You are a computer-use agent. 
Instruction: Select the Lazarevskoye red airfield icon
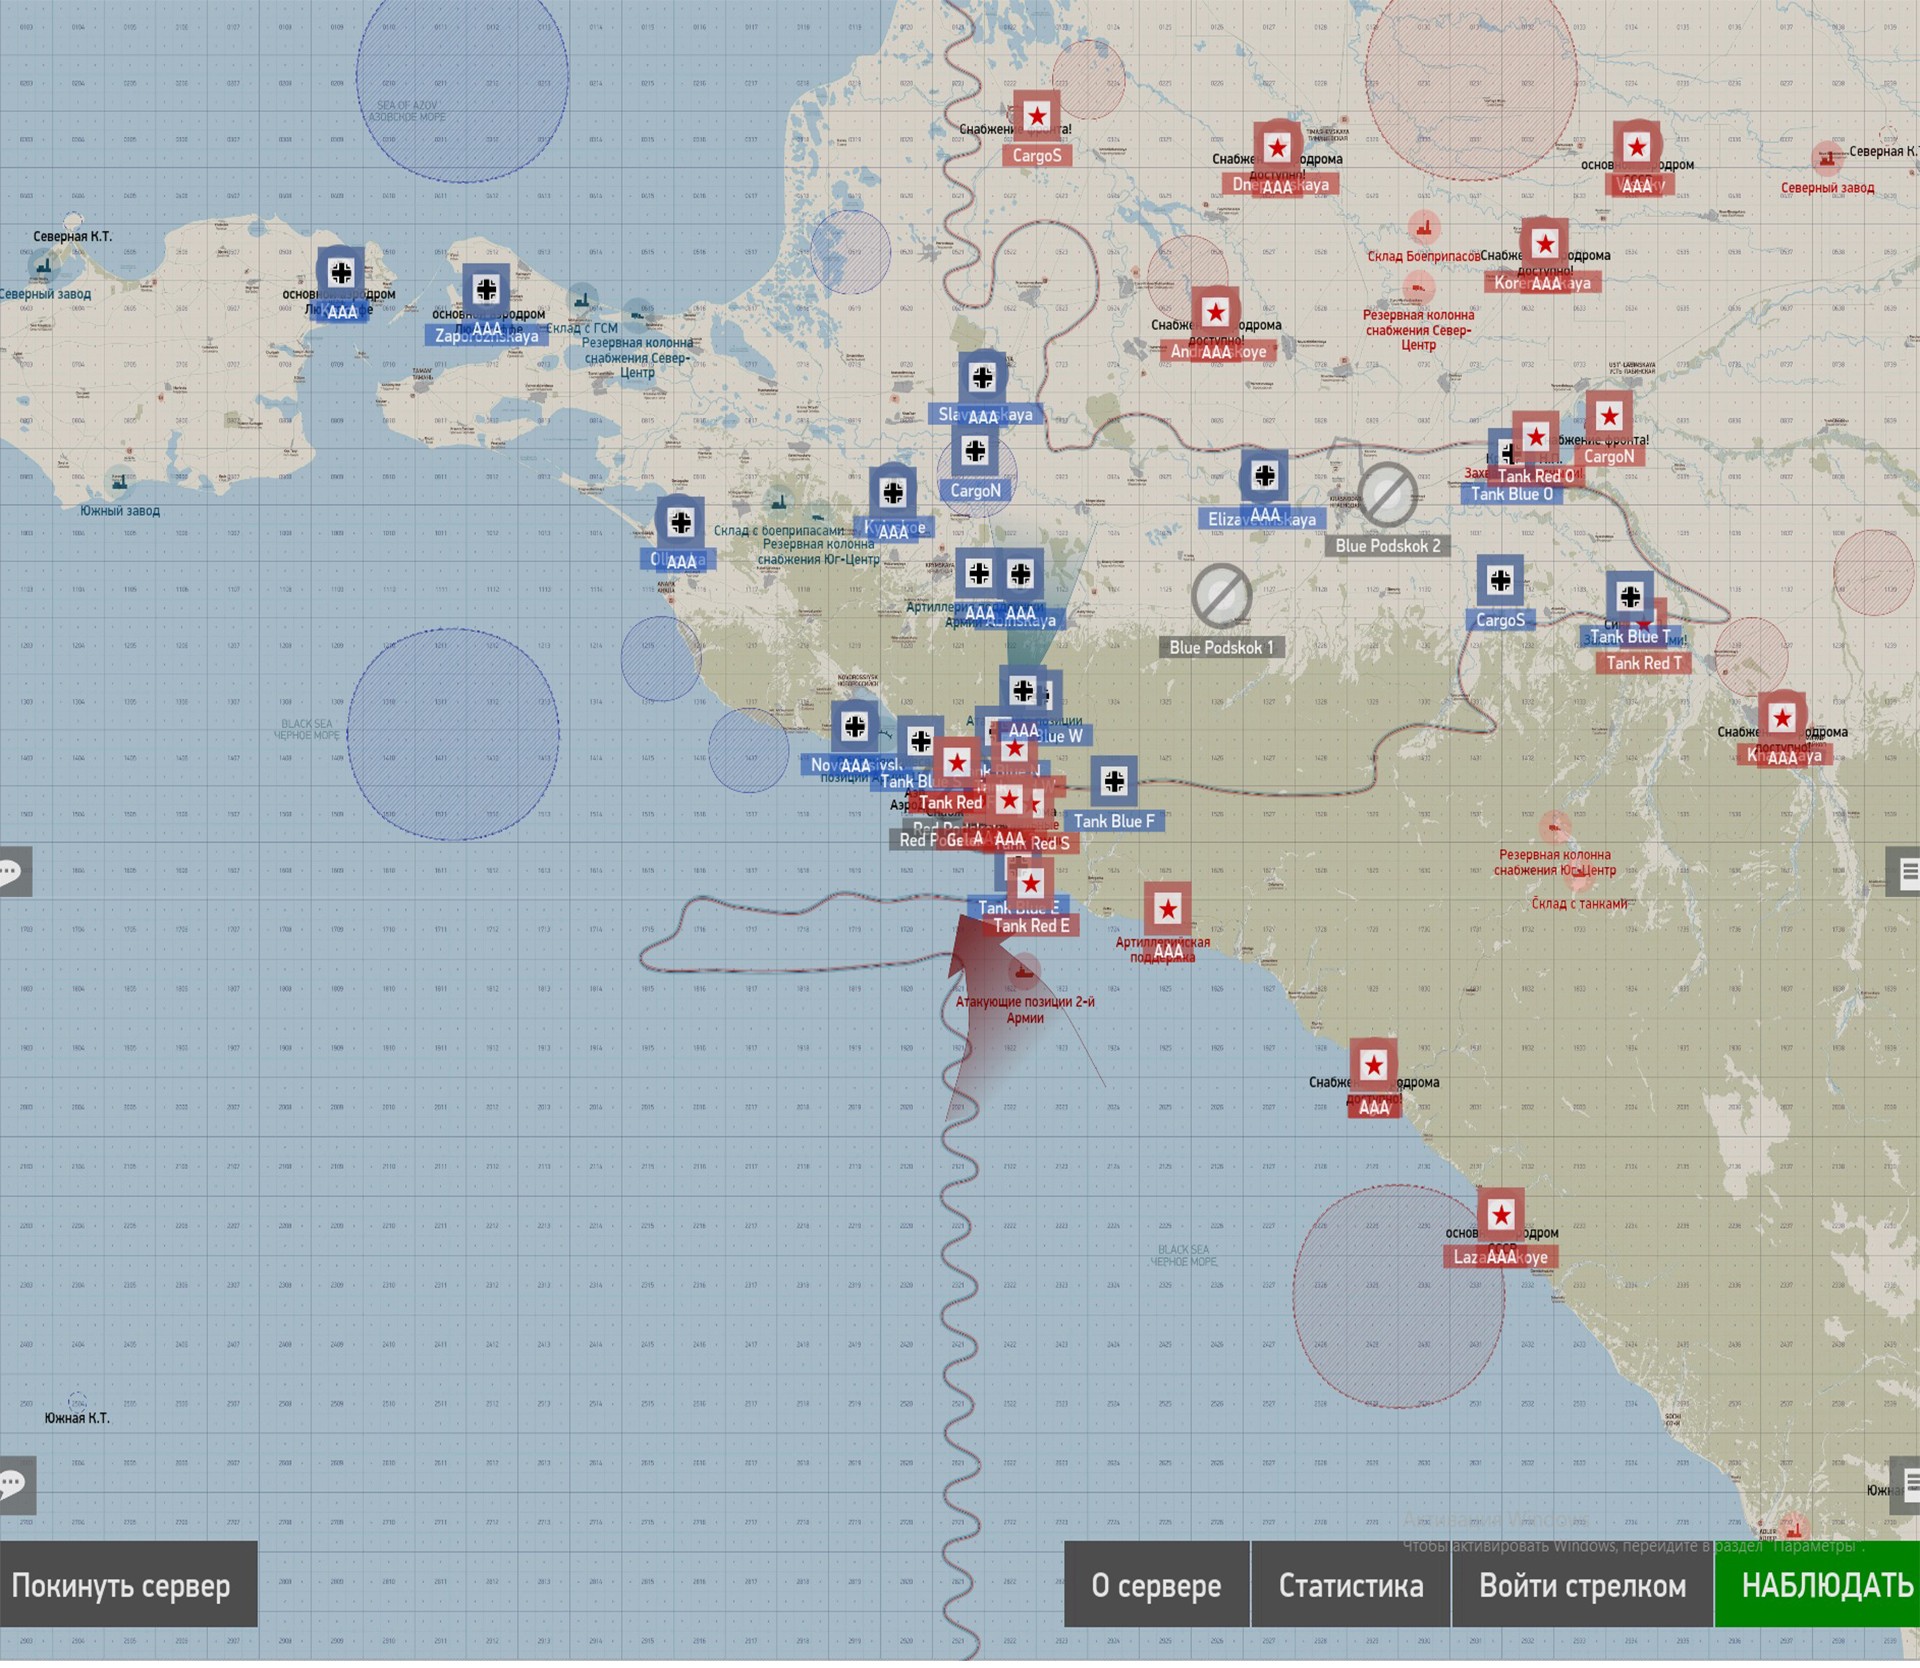coord(1500,1215)
